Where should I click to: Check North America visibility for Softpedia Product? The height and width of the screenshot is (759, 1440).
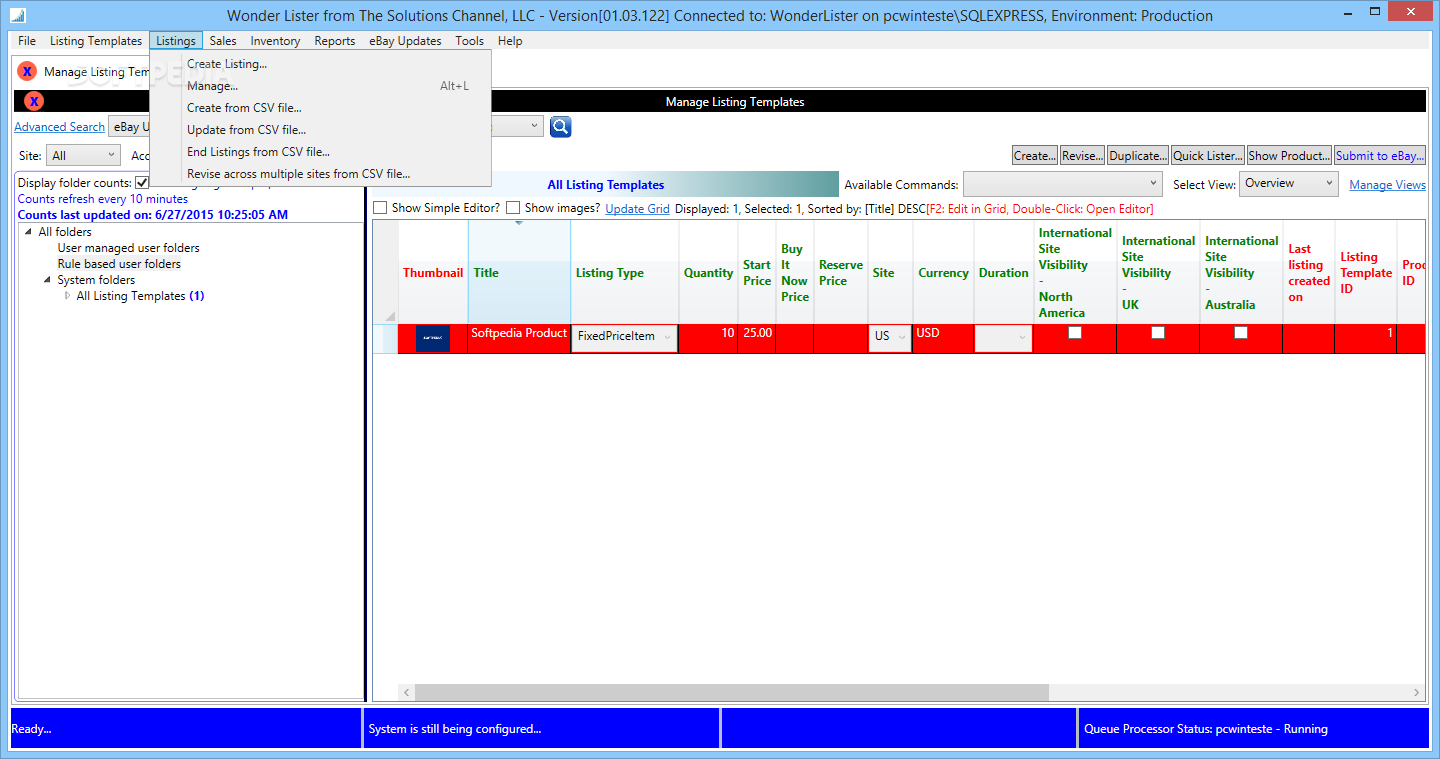(x=1075, y=333)
